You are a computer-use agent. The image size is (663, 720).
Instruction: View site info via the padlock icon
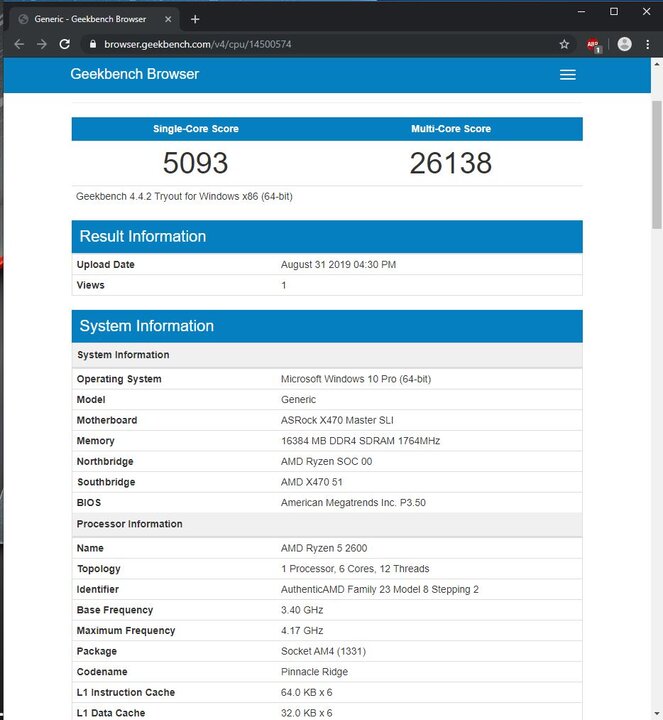coord(93,44)
